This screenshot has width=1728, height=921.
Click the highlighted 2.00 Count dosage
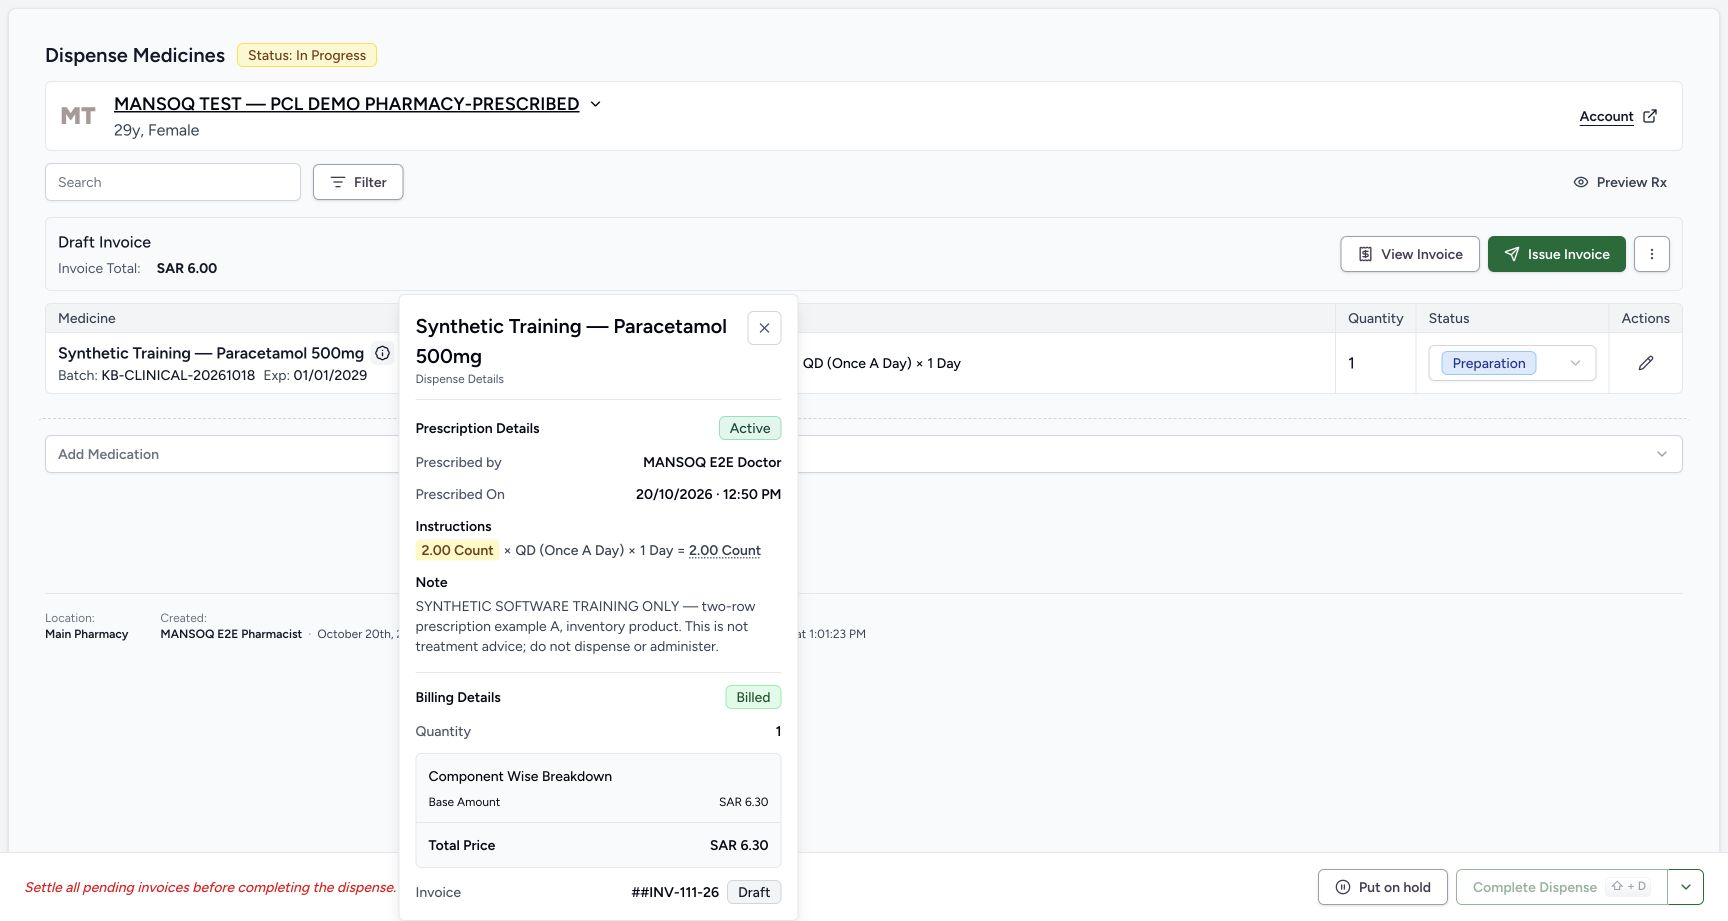click(457, 550)
